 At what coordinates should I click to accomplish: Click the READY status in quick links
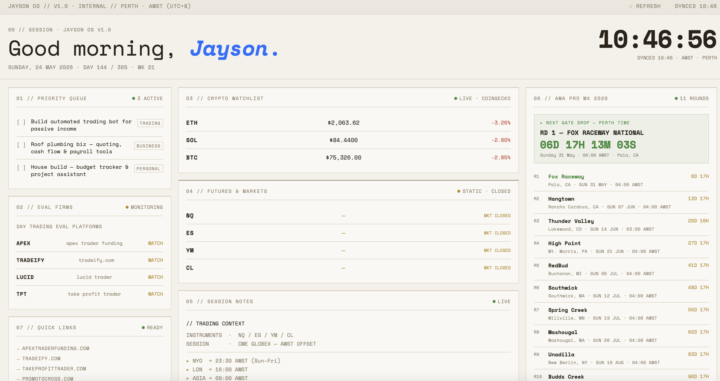tap(152, 327)
